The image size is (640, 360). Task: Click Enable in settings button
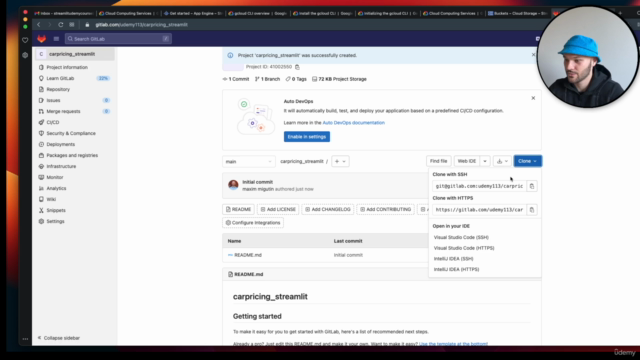coord(307,137)
